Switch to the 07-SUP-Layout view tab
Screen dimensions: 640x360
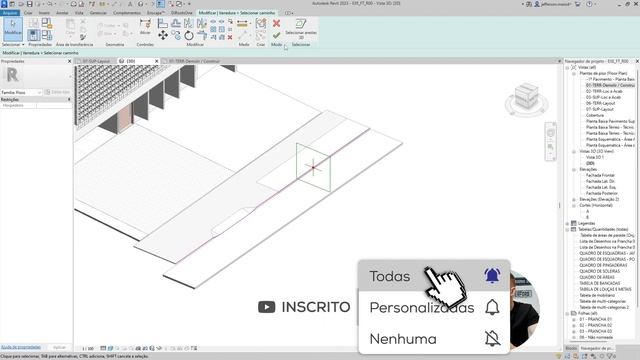tap(96, 61)
